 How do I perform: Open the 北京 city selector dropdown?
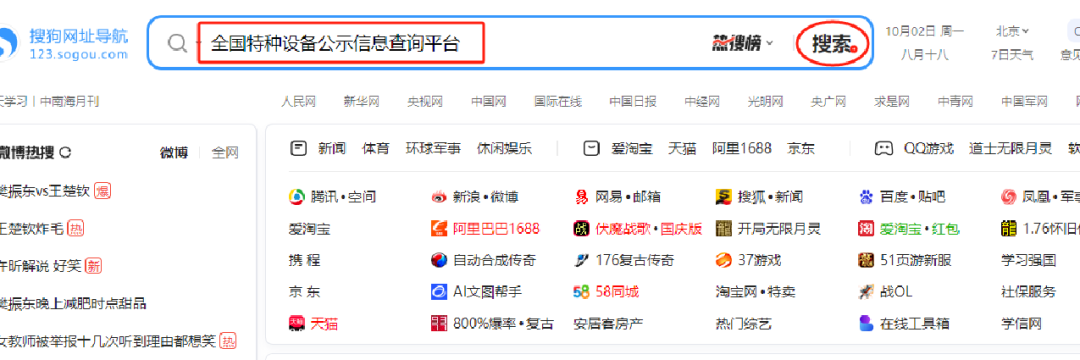[1012, 31]
